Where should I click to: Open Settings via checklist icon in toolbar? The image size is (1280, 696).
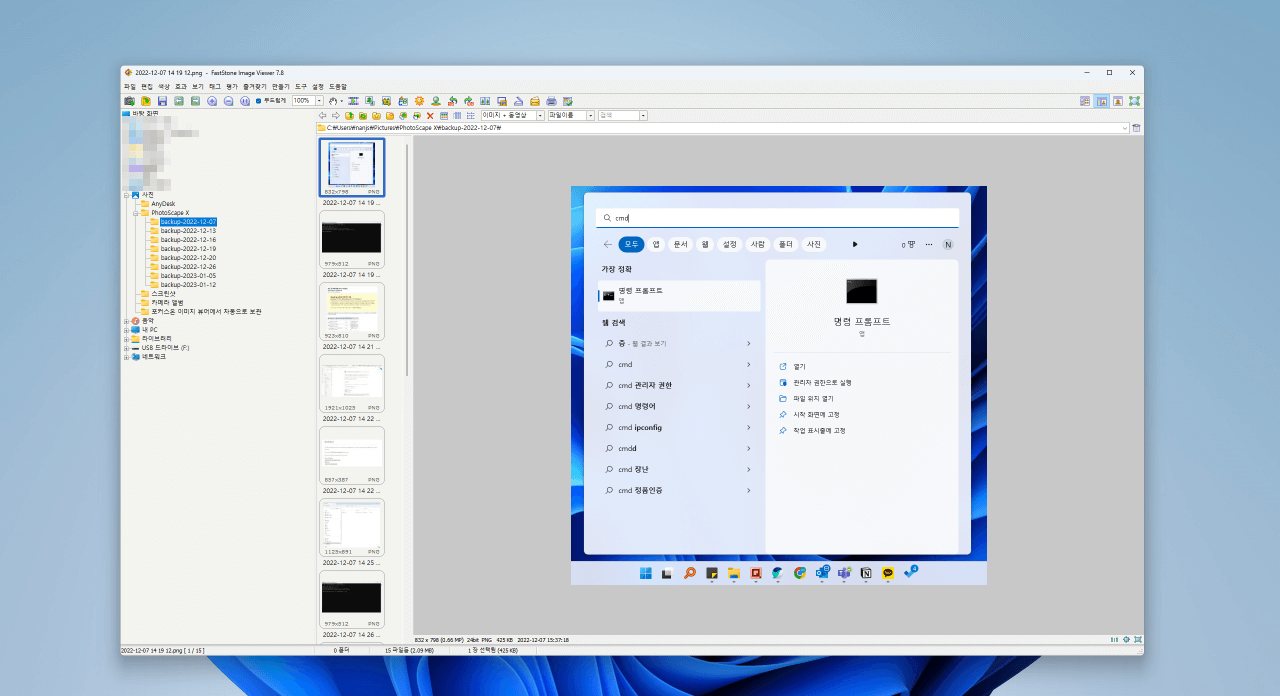(567, 101)
